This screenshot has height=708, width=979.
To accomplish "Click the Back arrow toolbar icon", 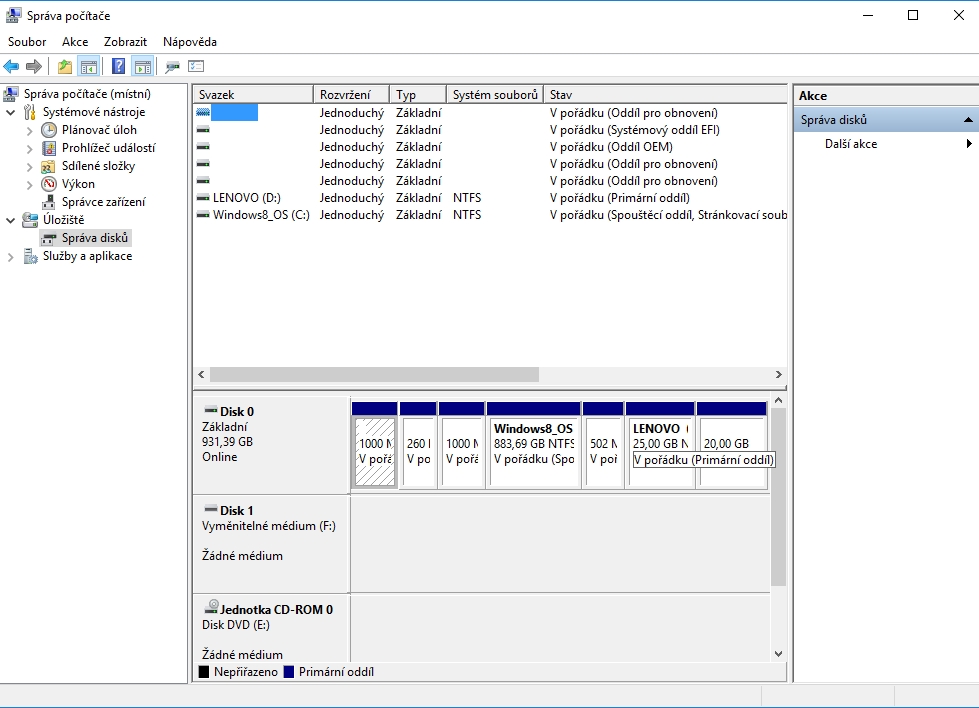I will pos(11,66).
